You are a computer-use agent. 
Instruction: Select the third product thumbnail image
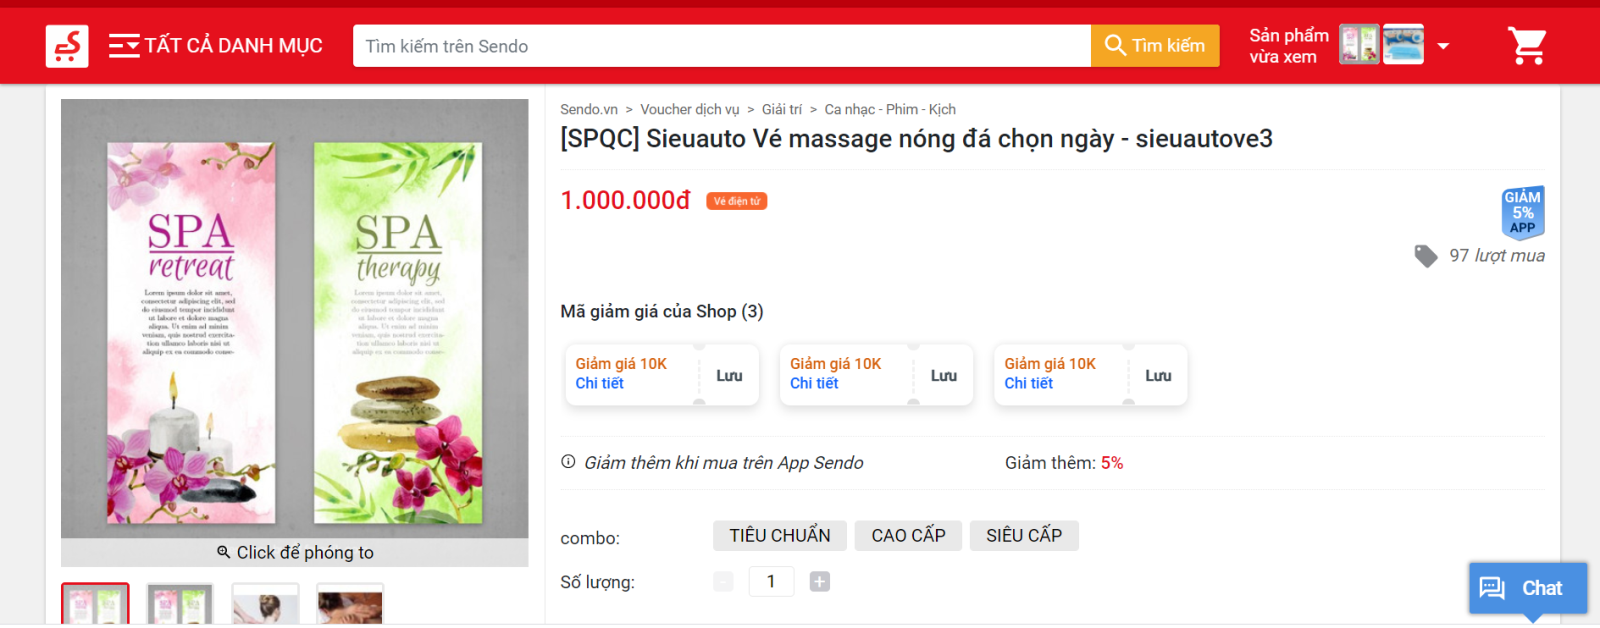point(265,605)
